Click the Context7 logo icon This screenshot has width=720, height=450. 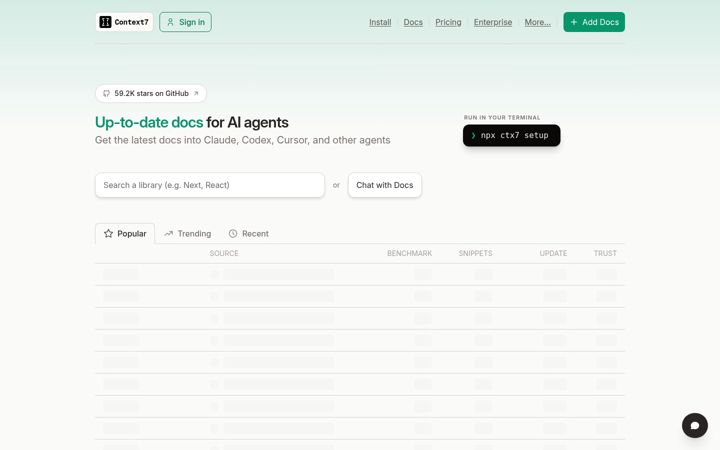[x=105, y=22]
